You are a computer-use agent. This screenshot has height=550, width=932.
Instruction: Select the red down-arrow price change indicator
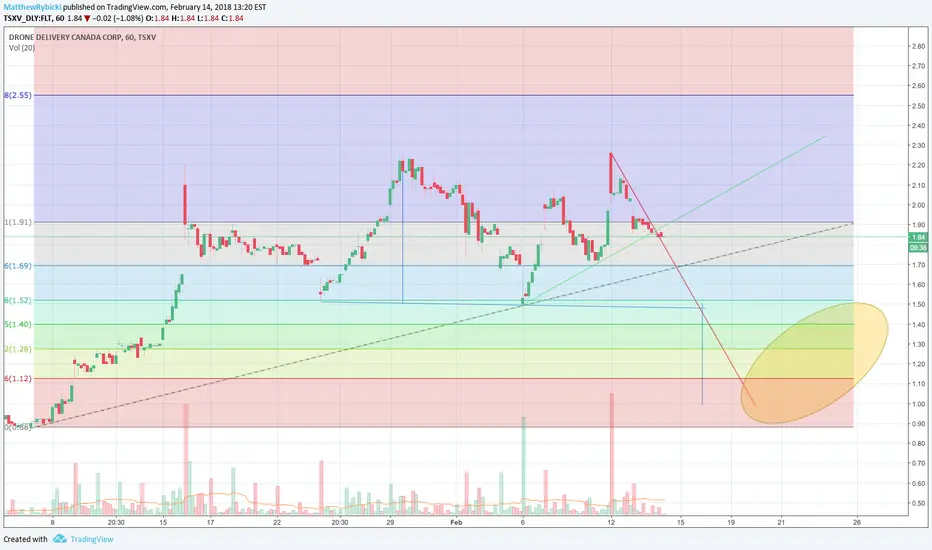pyautogui.click(x=87, y=18)
